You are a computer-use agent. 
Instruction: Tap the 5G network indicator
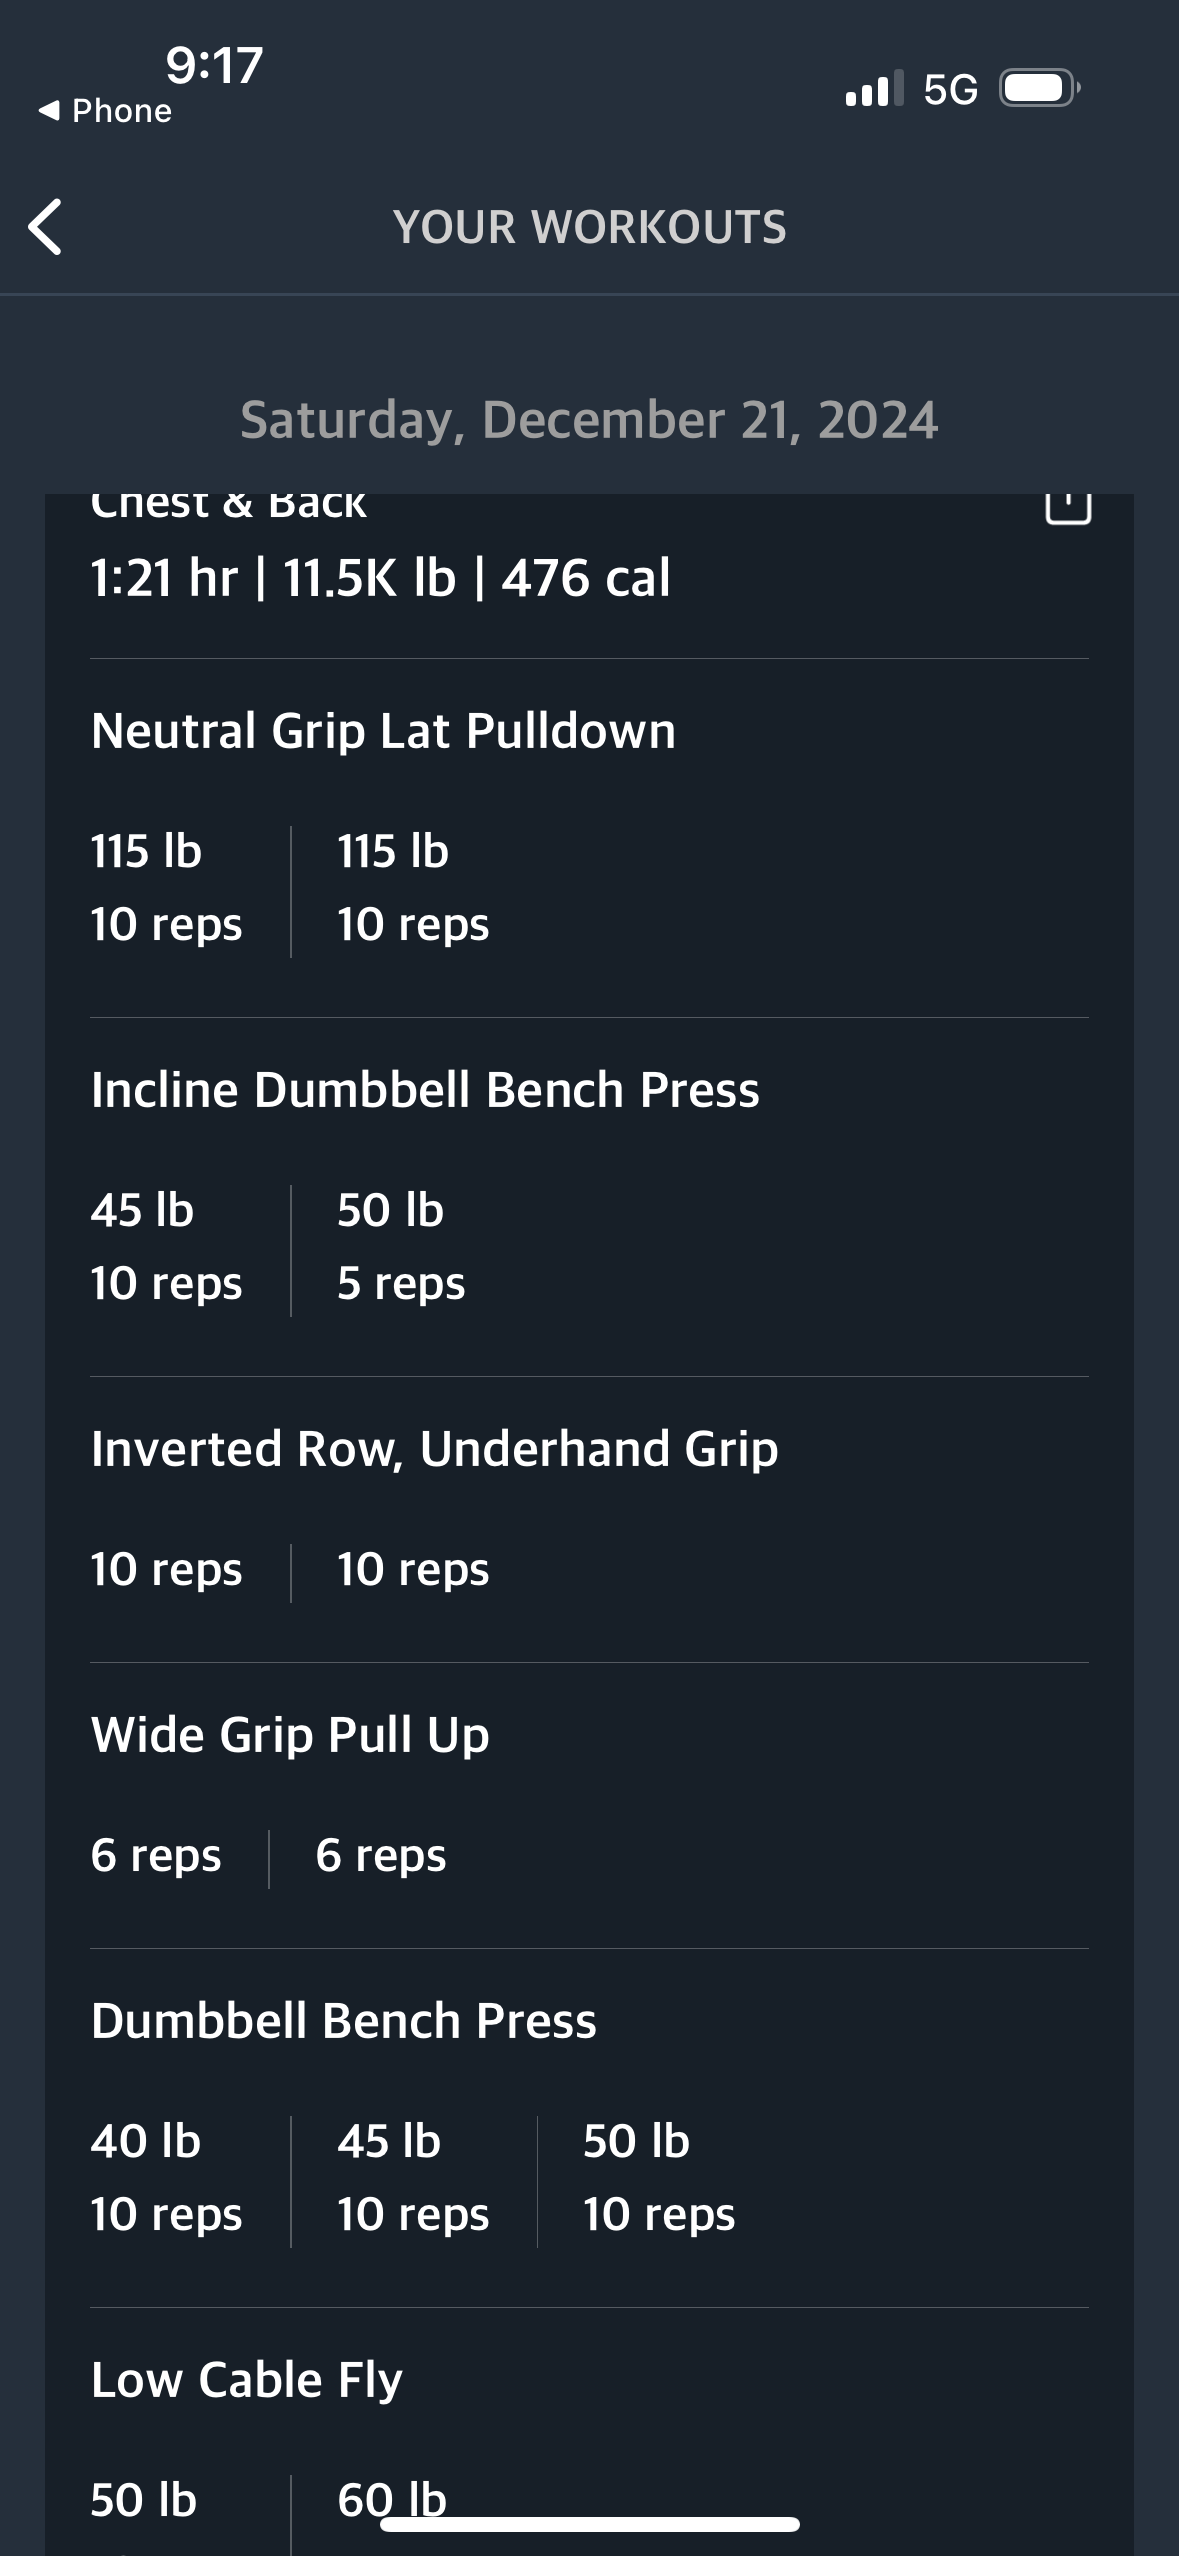coord(950,90)
